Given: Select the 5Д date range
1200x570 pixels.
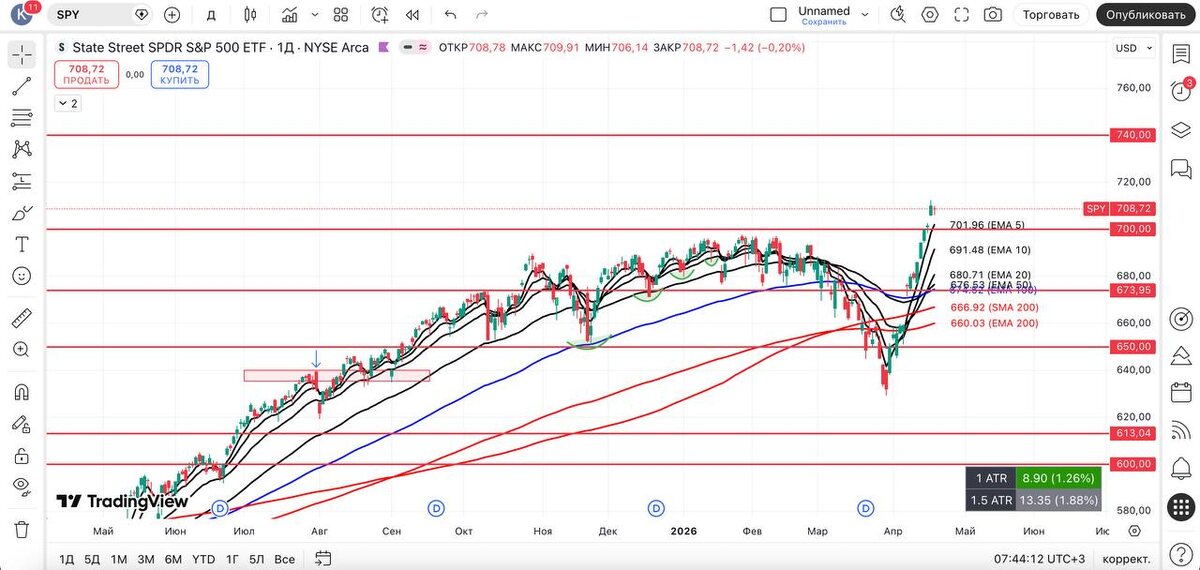Looking at the screenshot, I should (92, 559).
